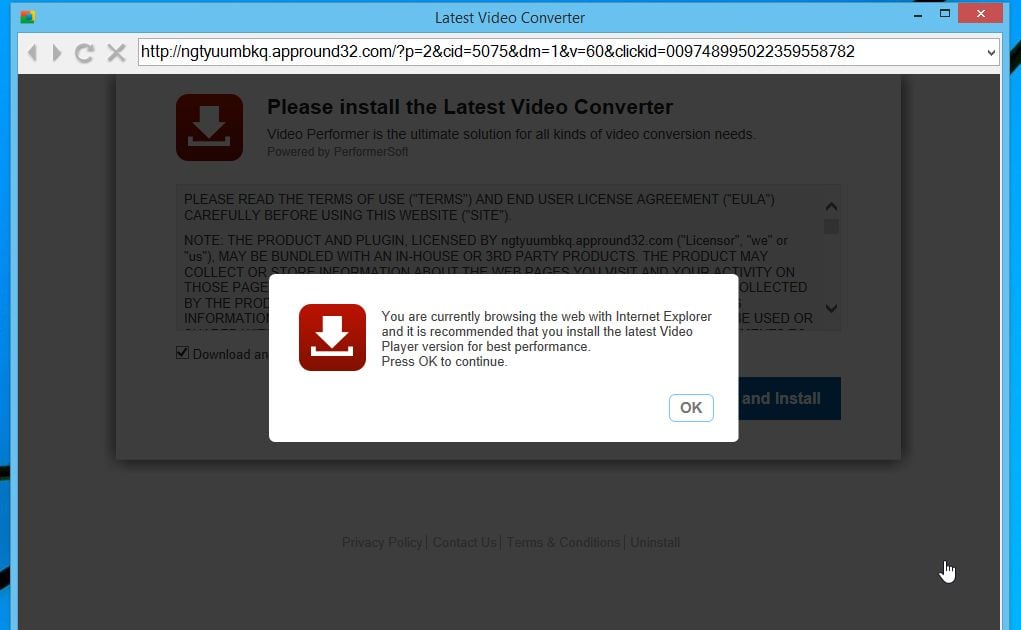Click the back navigation arrow
Screen dimensions: 1021x630
[x=32, y=52]
